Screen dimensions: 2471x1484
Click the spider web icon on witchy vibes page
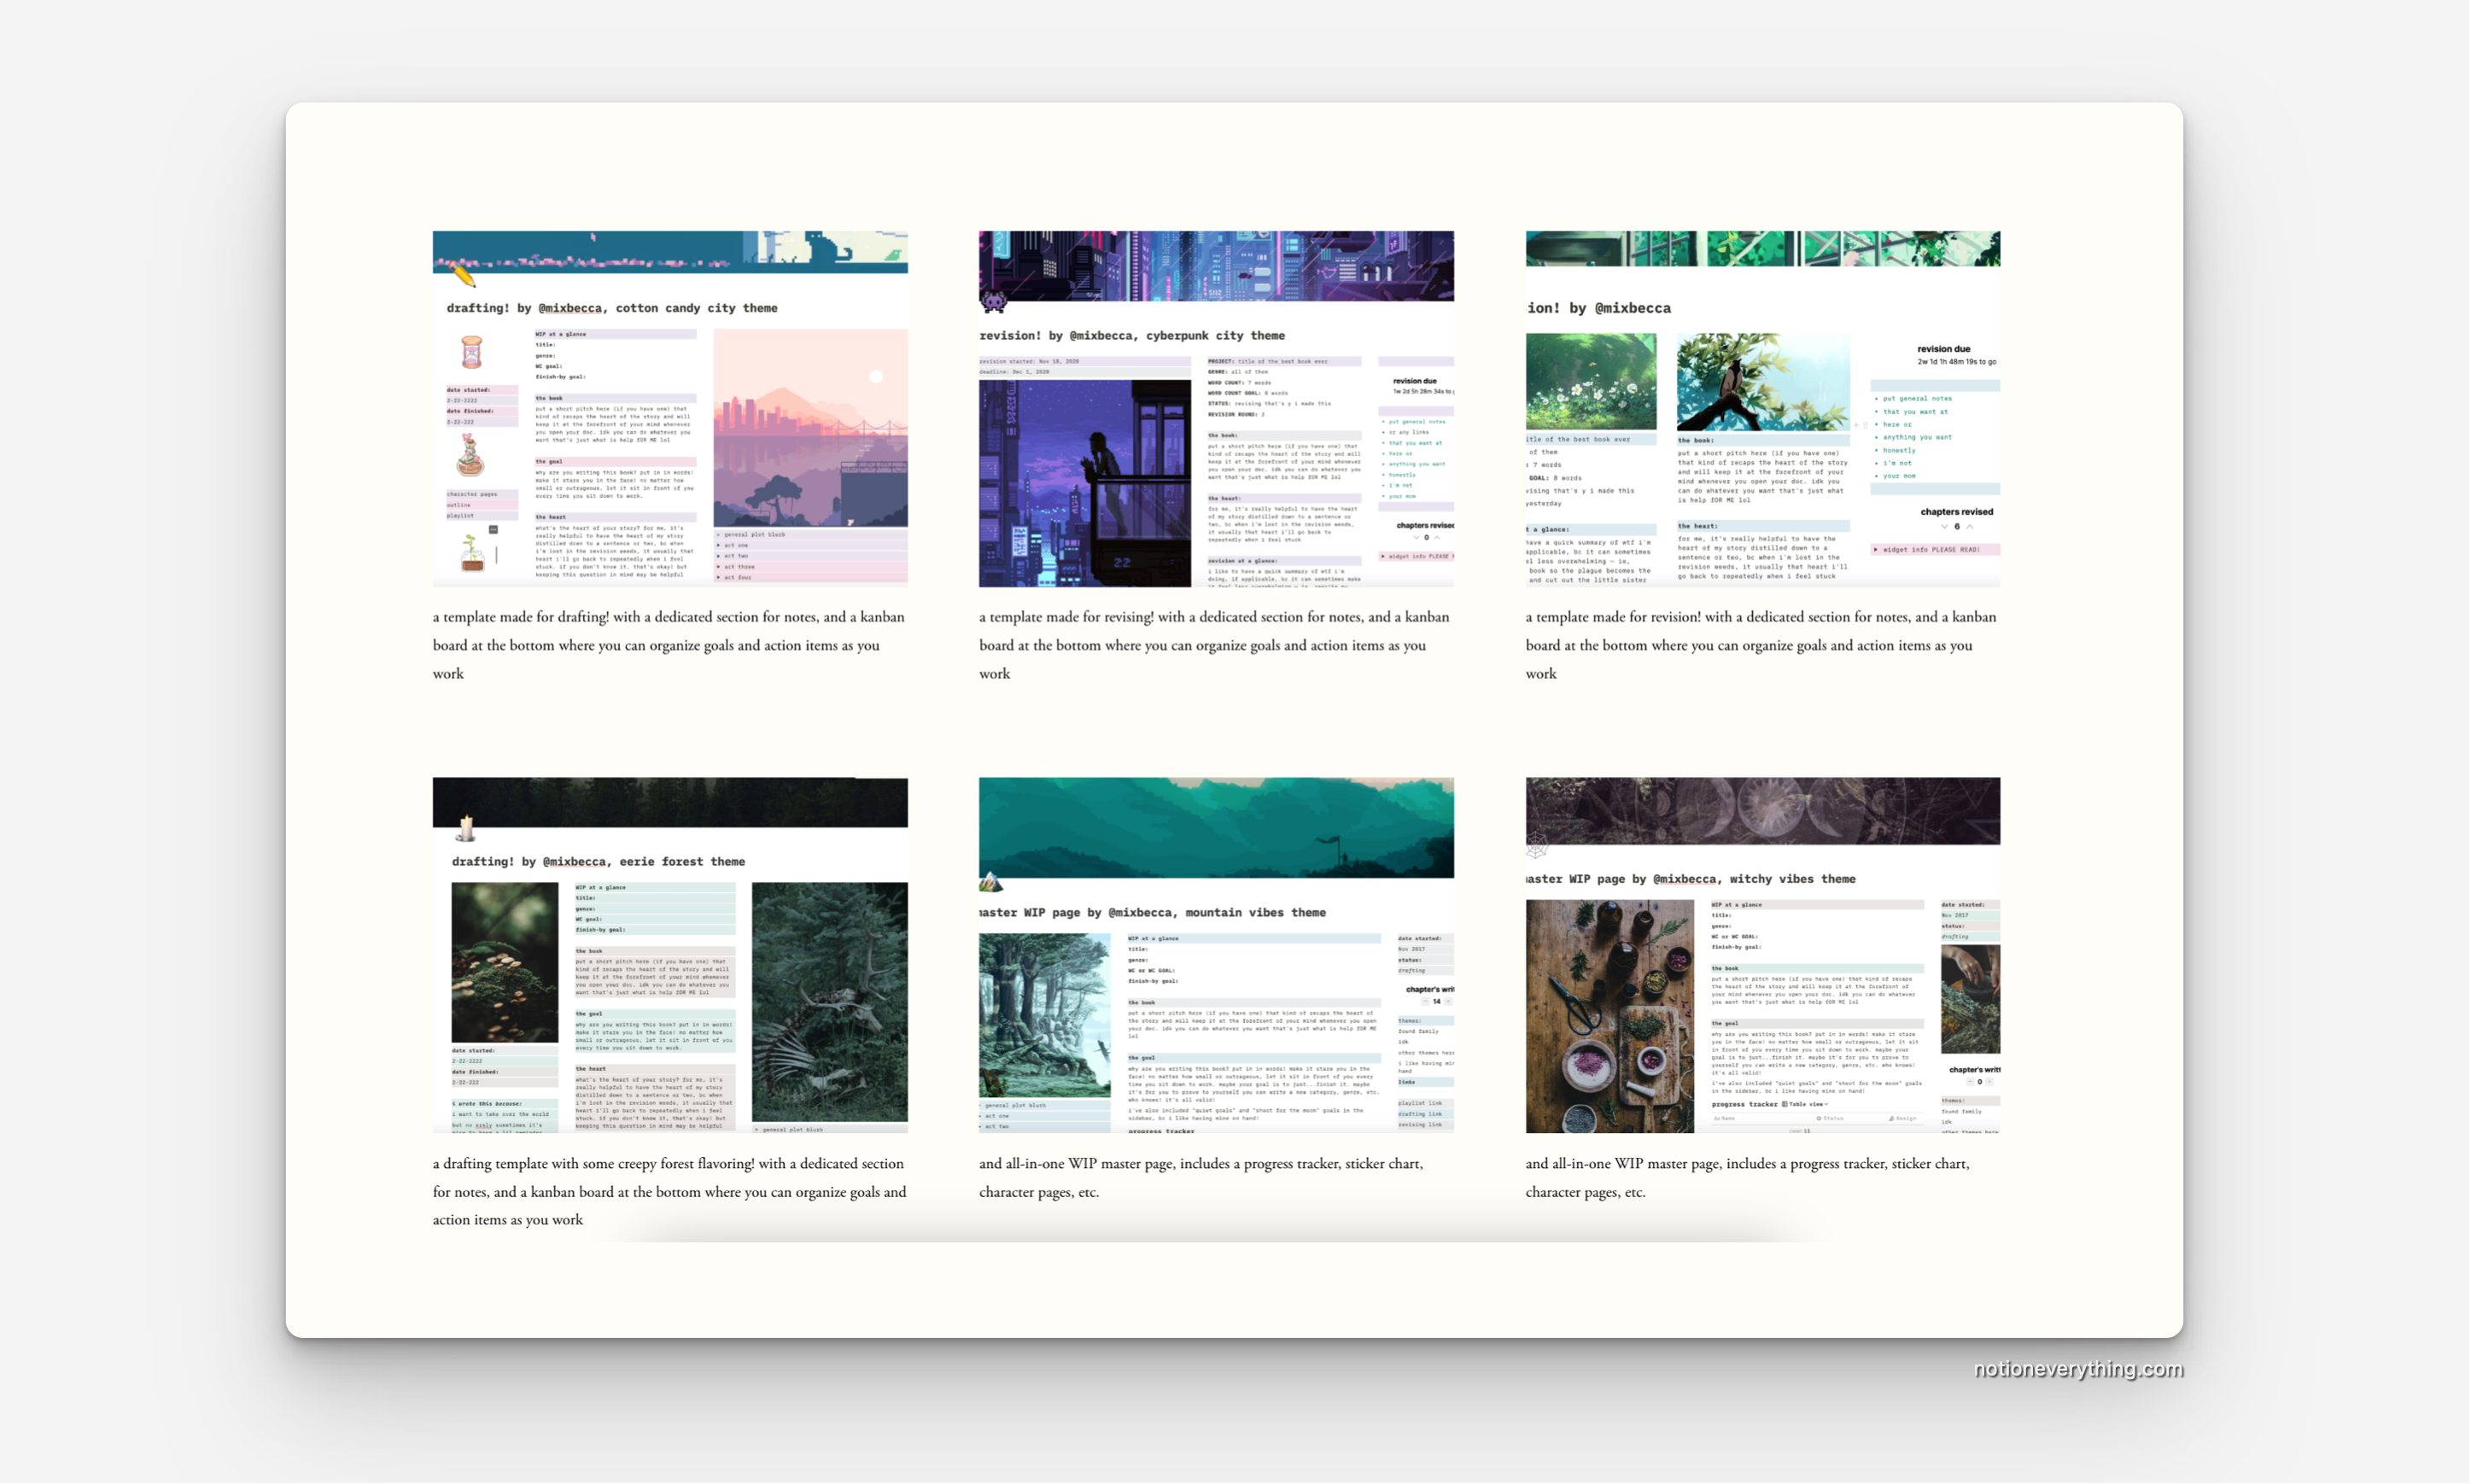click(1537, 847)
